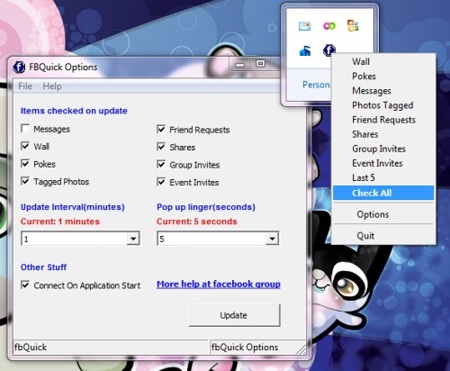450x371 pixels.
Task: Choose Quit in the context menu
Action: [383, 236]
